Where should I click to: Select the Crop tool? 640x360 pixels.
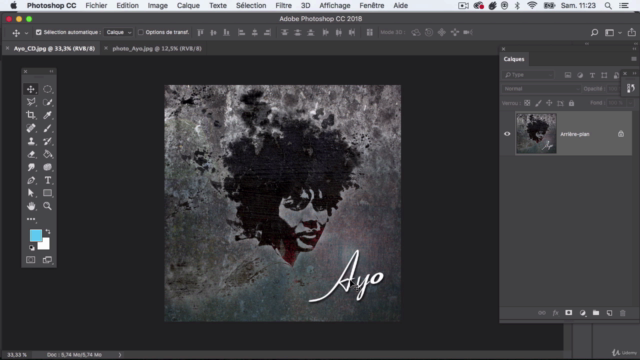click(x=31, y=115)
